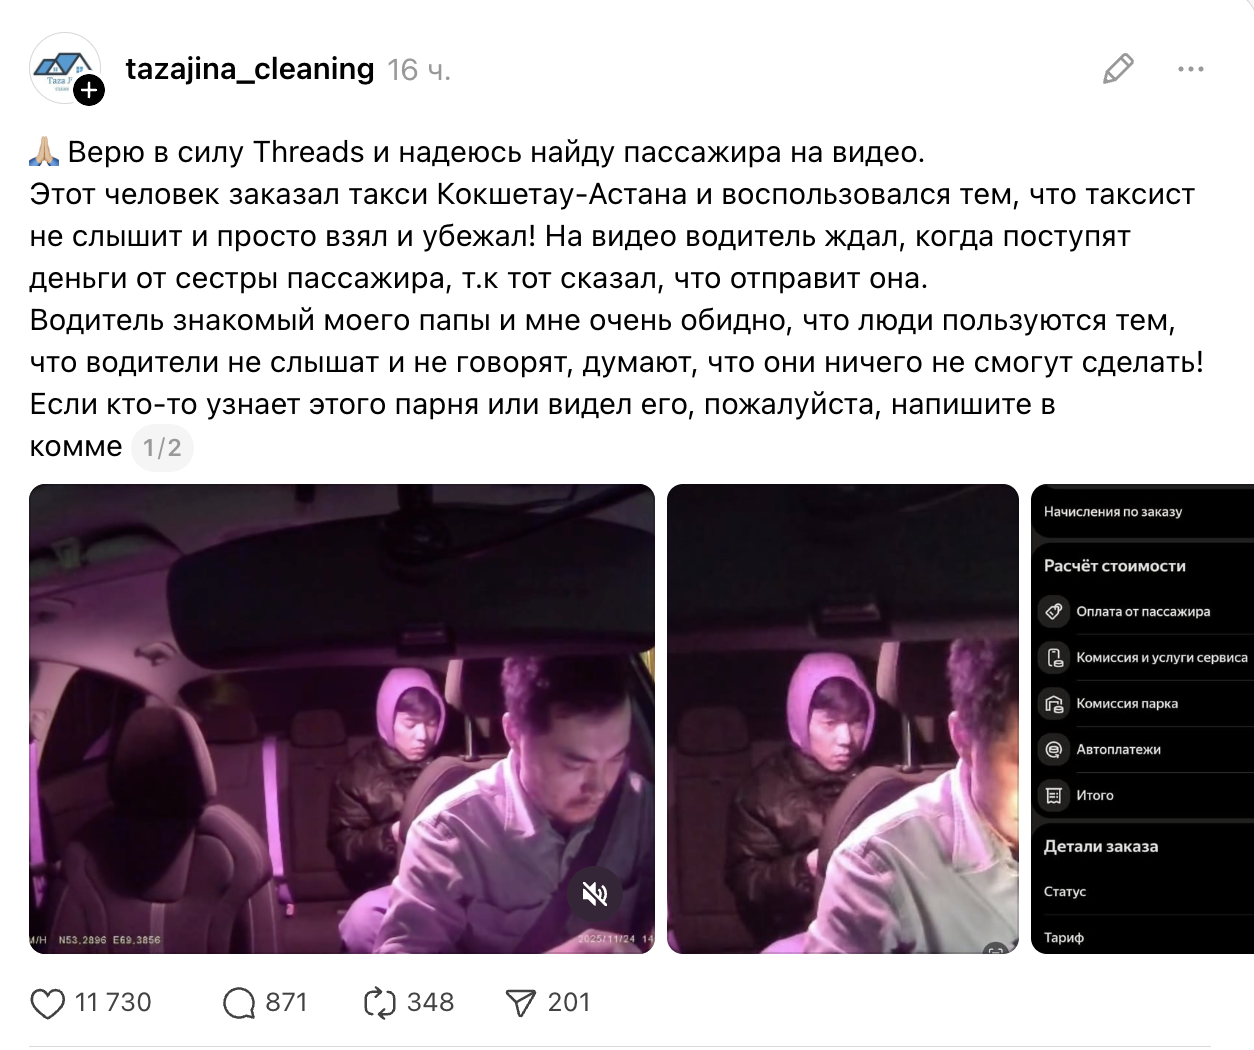Click the repost arrows icon
Screen dimensions: 1254x1050
(x=380, y=1003)
